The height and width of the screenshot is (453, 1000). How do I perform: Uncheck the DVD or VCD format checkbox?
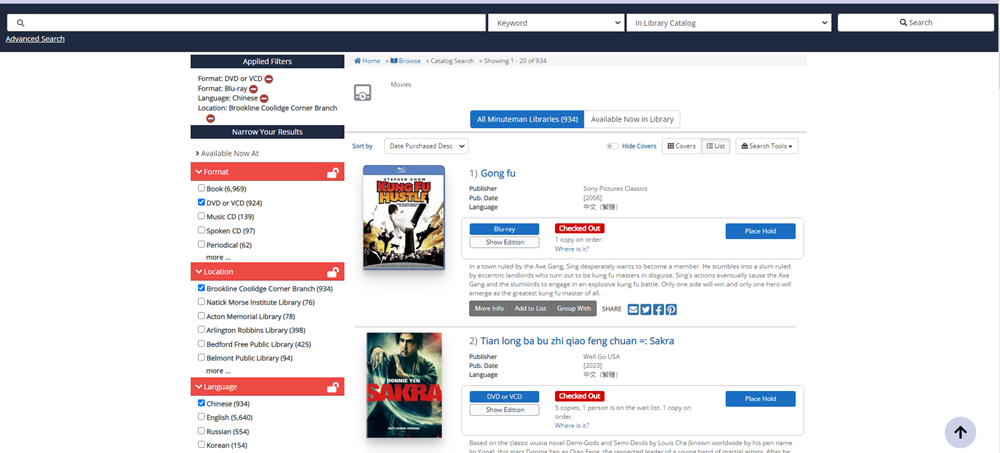point(202,202)
